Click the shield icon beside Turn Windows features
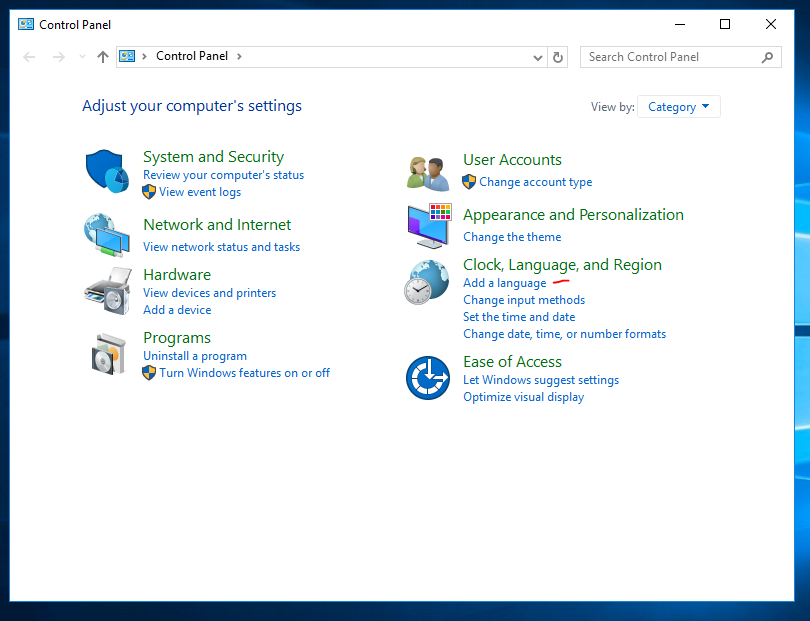This screenshot has width=810, height=621. tap(149, 372)
